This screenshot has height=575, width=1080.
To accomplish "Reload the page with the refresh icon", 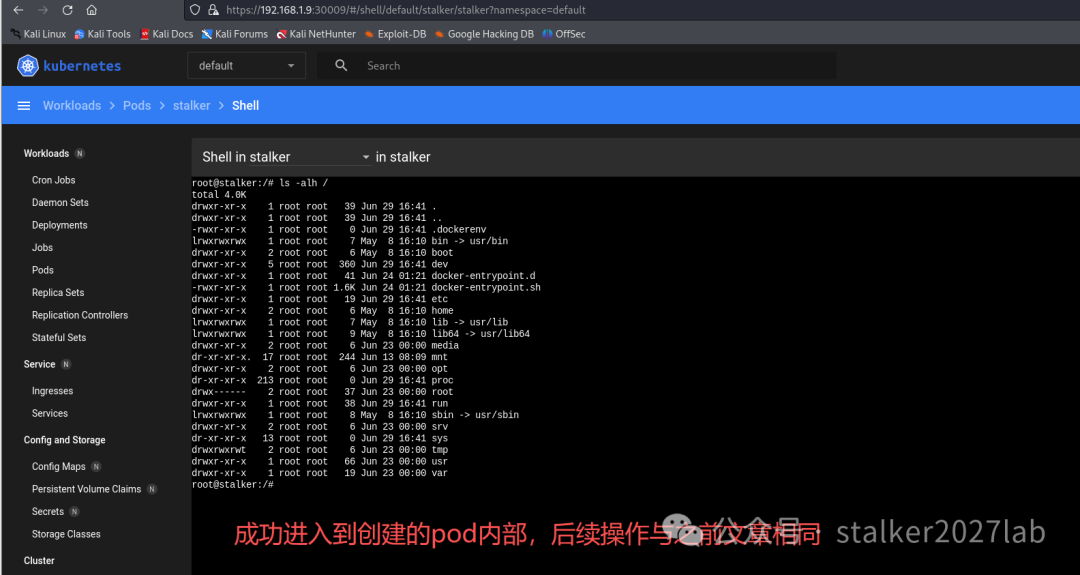I will click(x=68, y=10).
